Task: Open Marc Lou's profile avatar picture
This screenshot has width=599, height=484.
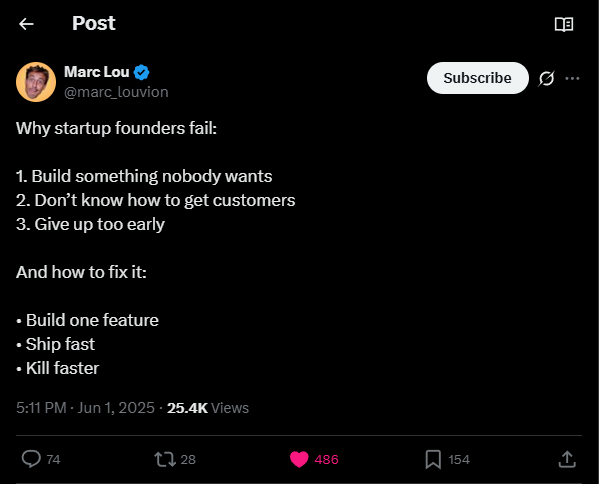Action: 36,82
